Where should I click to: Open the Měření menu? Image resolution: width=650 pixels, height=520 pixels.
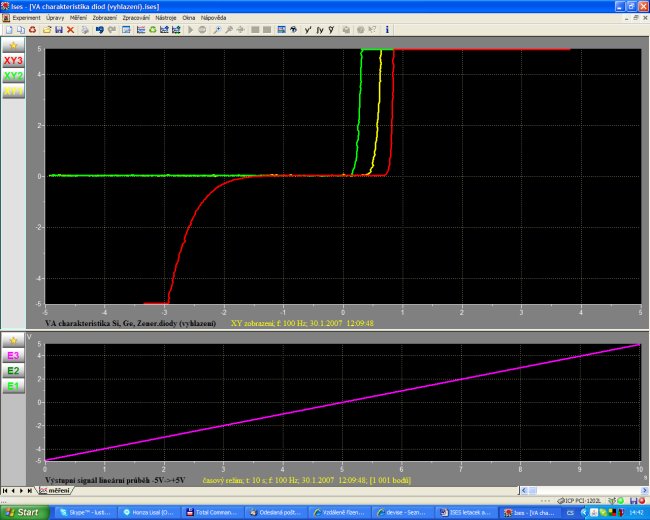(x=78, y=18)
